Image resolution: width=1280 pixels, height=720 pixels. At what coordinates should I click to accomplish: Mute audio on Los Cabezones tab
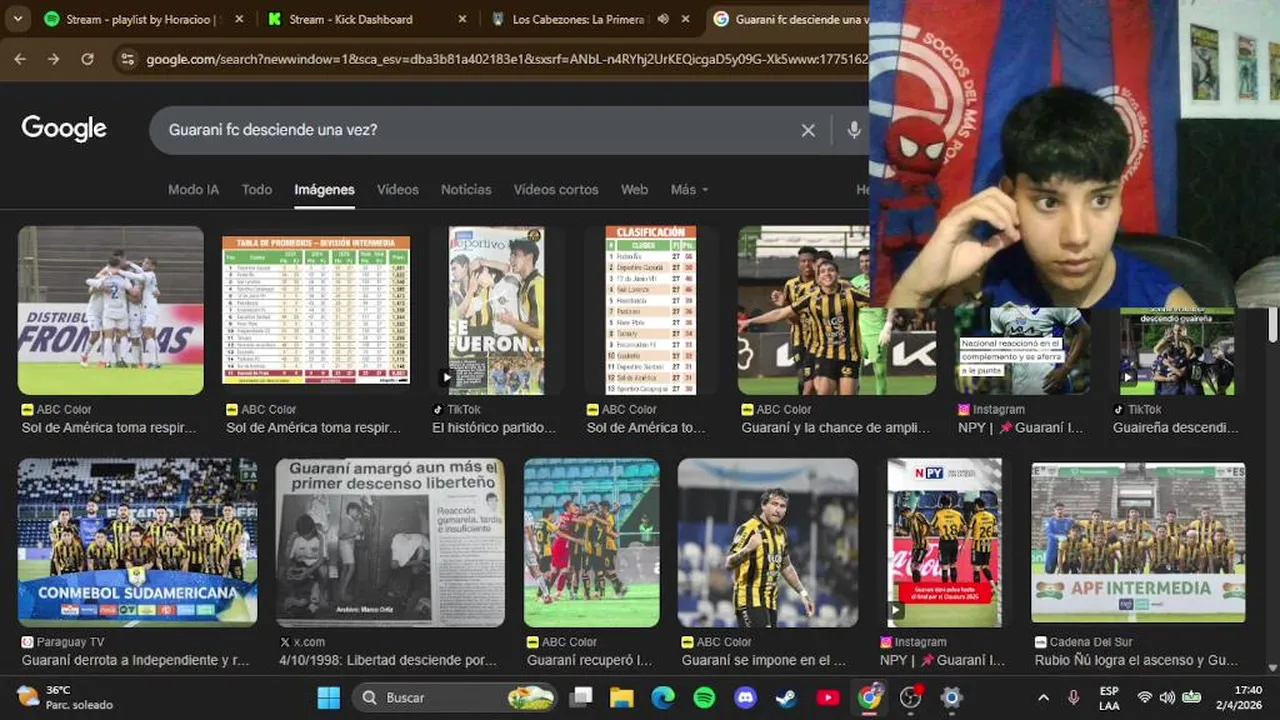point(662,19)
